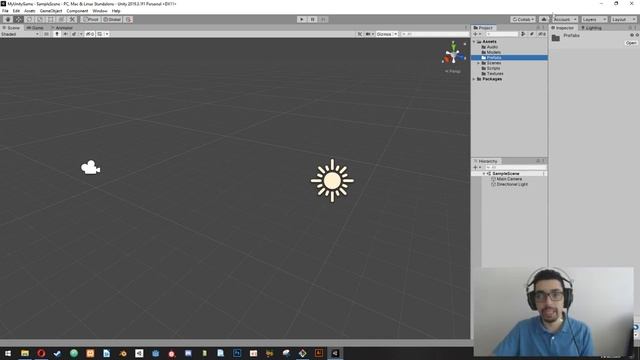Switch to the Inspector tab

click(x=562, y=28)
